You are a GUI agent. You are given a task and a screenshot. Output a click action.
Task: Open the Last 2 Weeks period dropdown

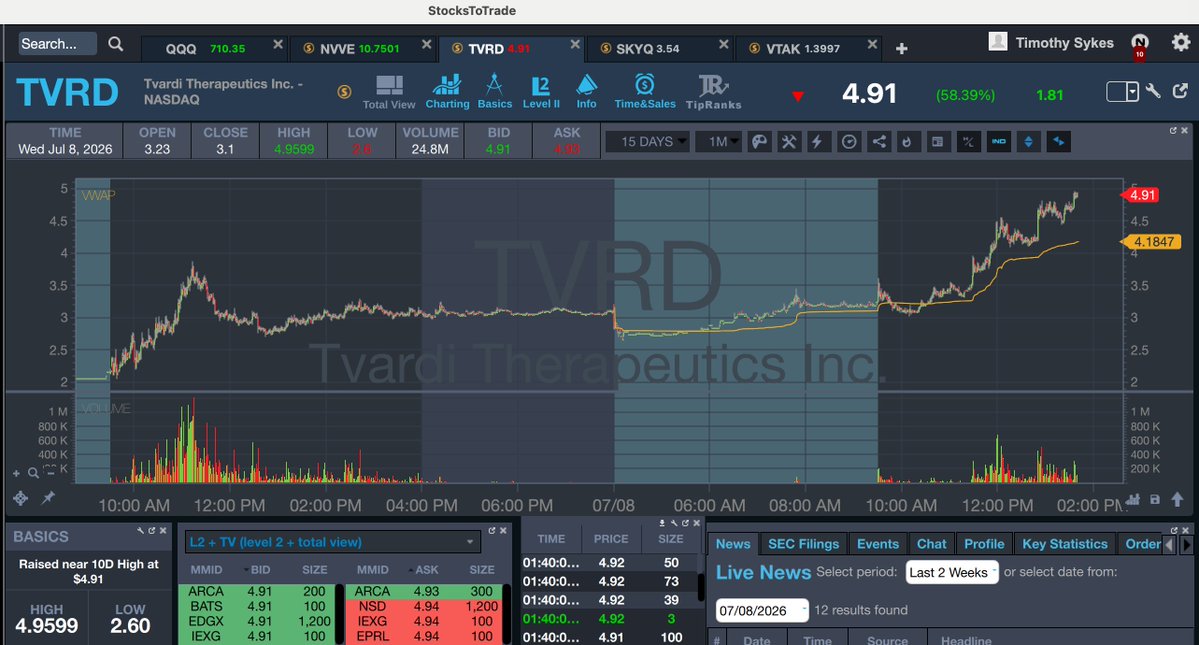952,572
